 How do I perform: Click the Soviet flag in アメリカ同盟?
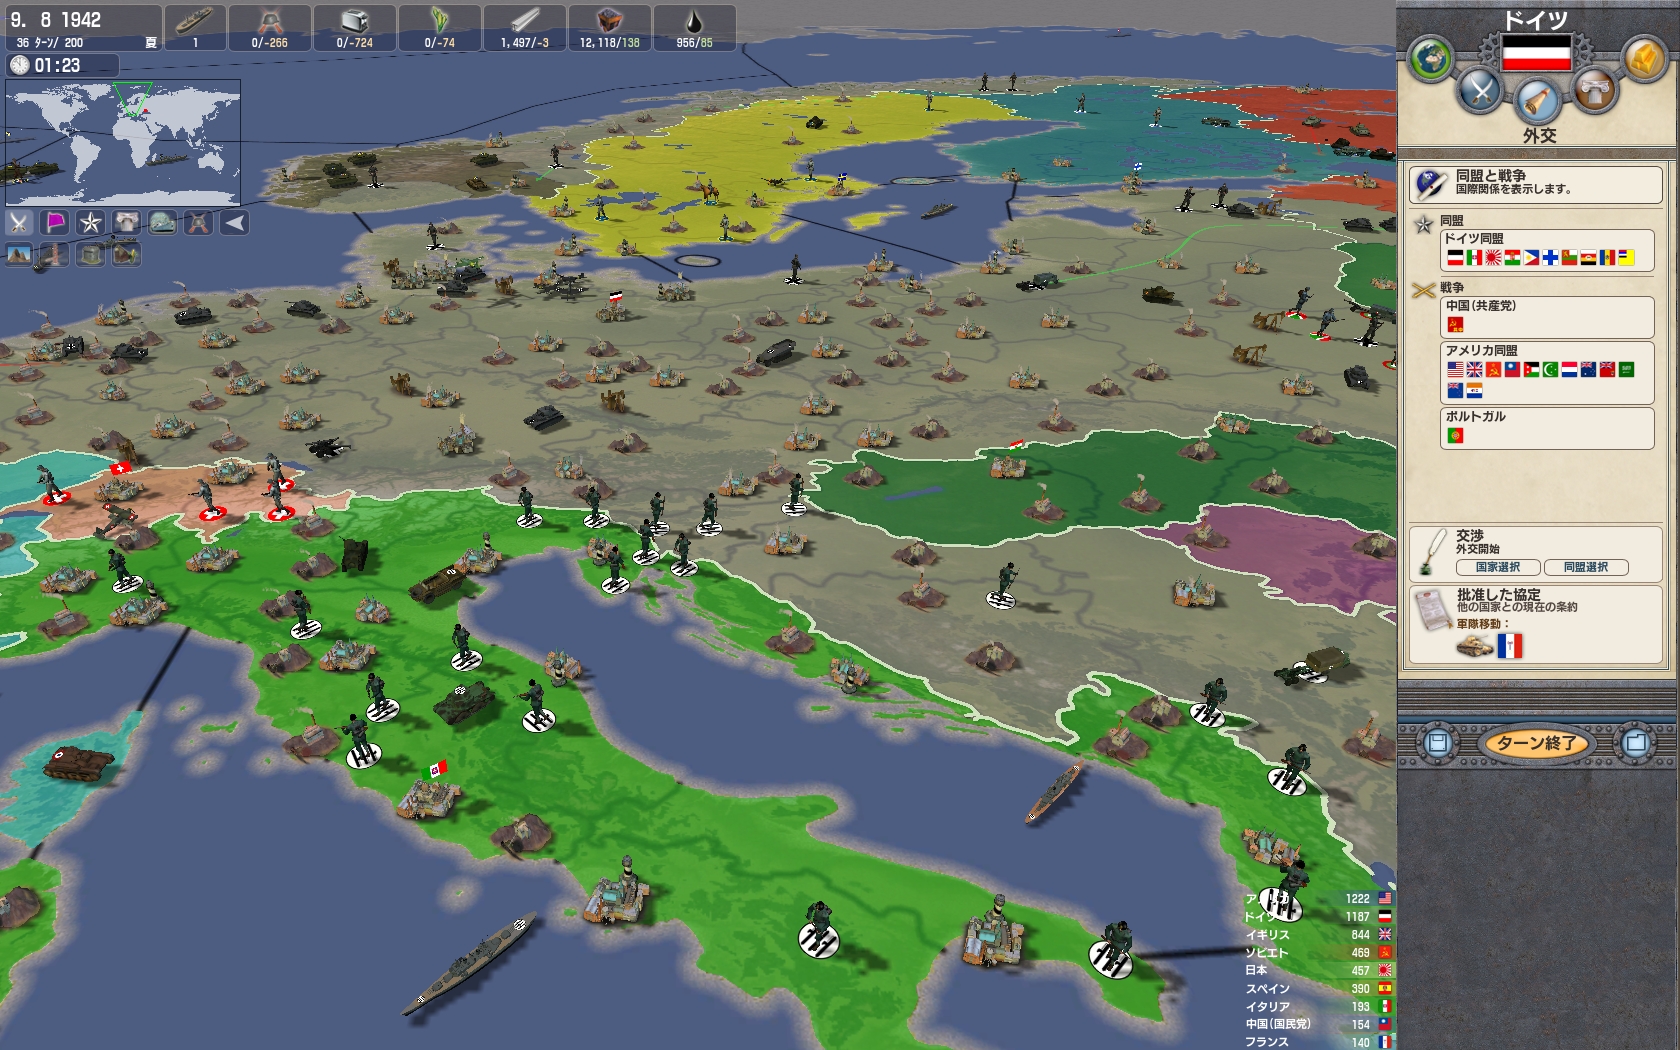(x=1493, y=370)
